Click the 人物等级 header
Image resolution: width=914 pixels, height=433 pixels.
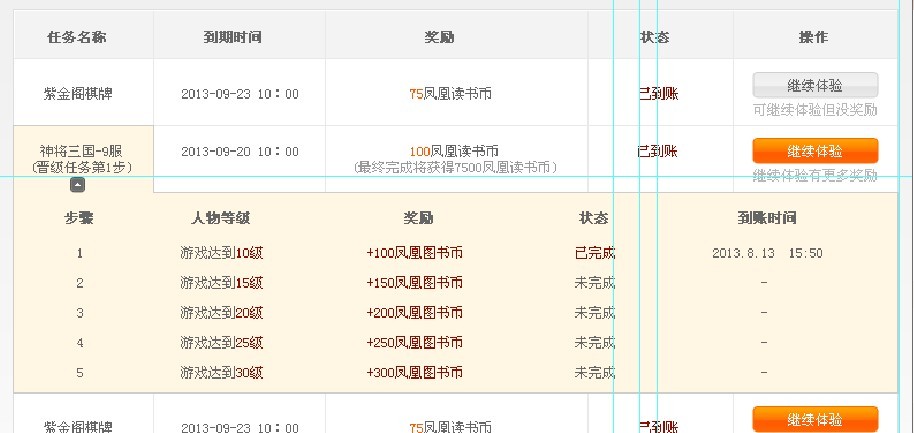point(220,218)
